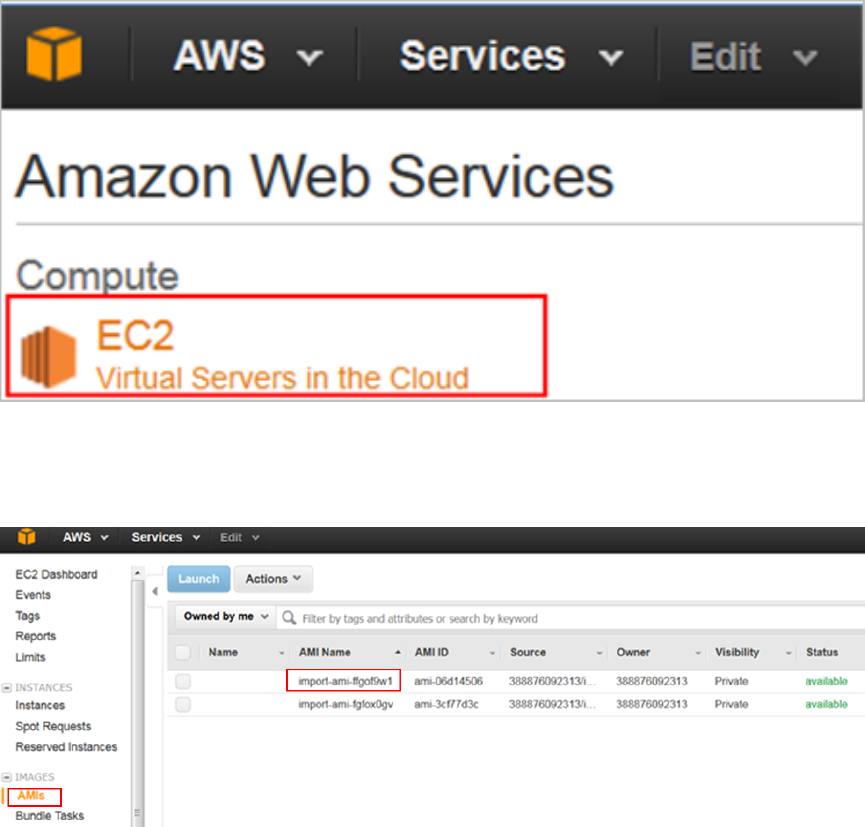Collapse the INSTANCES section in the sidebar

(x=7, y=688)
